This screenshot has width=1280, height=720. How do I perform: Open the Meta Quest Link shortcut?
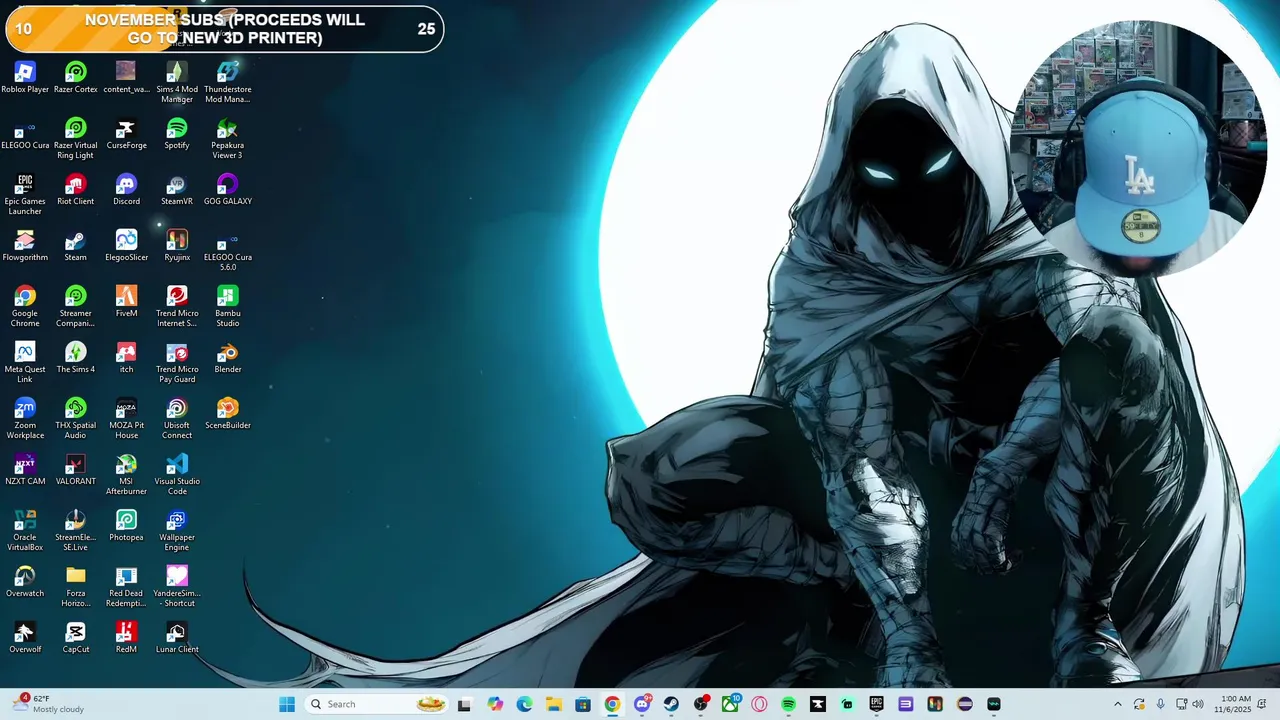[25, 362]
